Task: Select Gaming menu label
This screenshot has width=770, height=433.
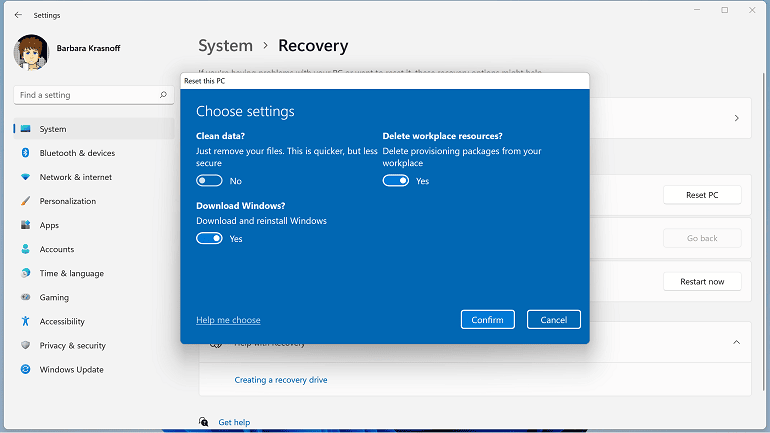Action: click(54, 297)
